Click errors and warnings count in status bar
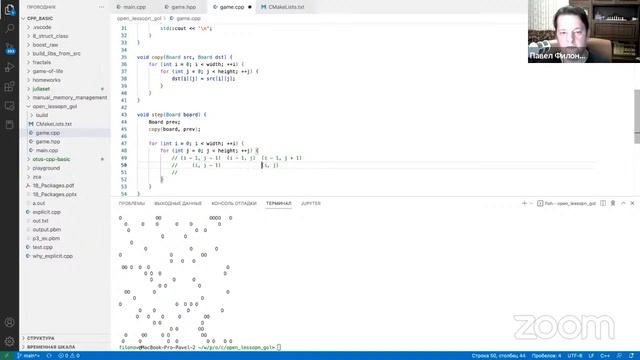640x360 pixels. tap(69, 356)
